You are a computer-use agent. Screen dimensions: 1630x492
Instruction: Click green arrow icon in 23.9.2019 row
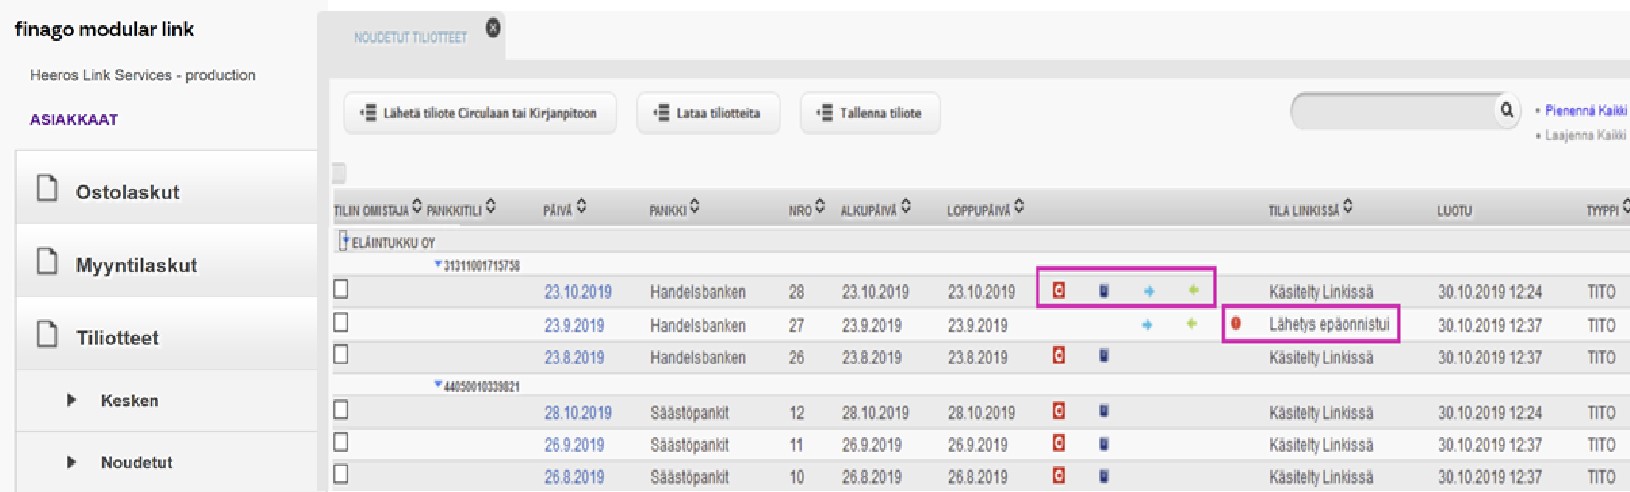1192,324
